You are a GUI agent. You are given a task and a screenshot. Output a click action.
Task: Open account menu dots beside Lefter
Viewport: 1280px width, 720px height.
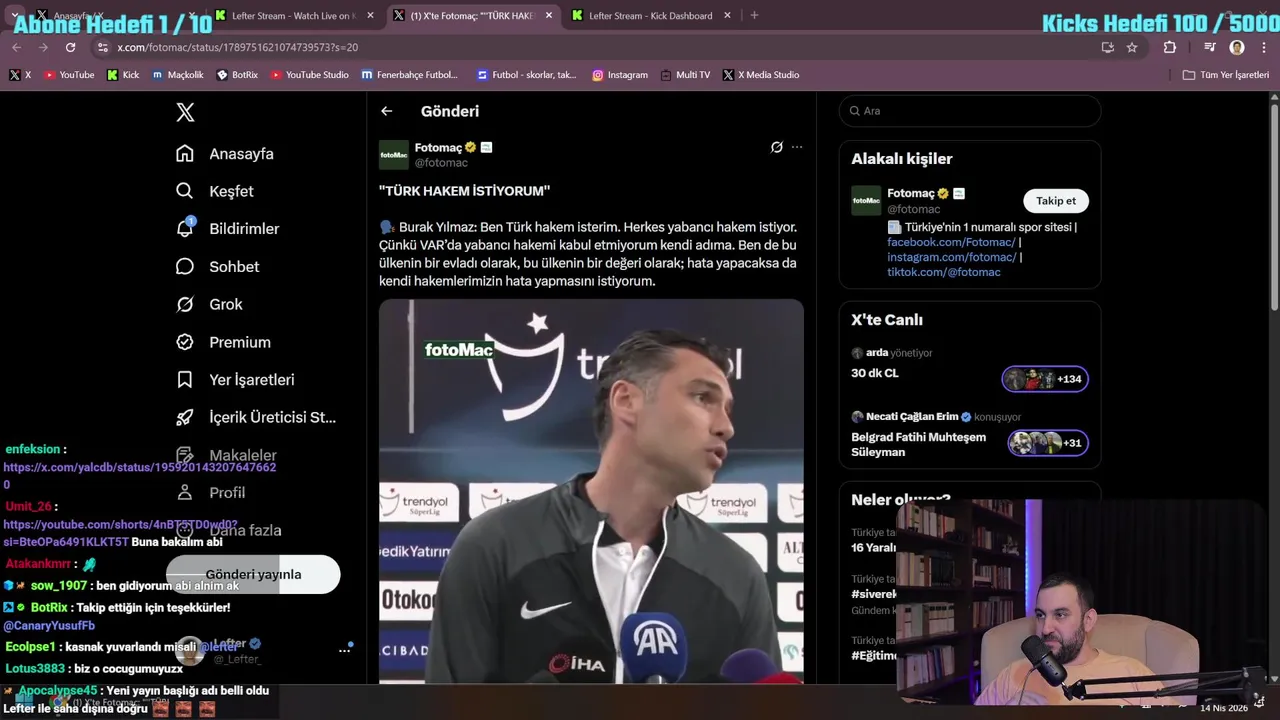click(x=344, y=650)
